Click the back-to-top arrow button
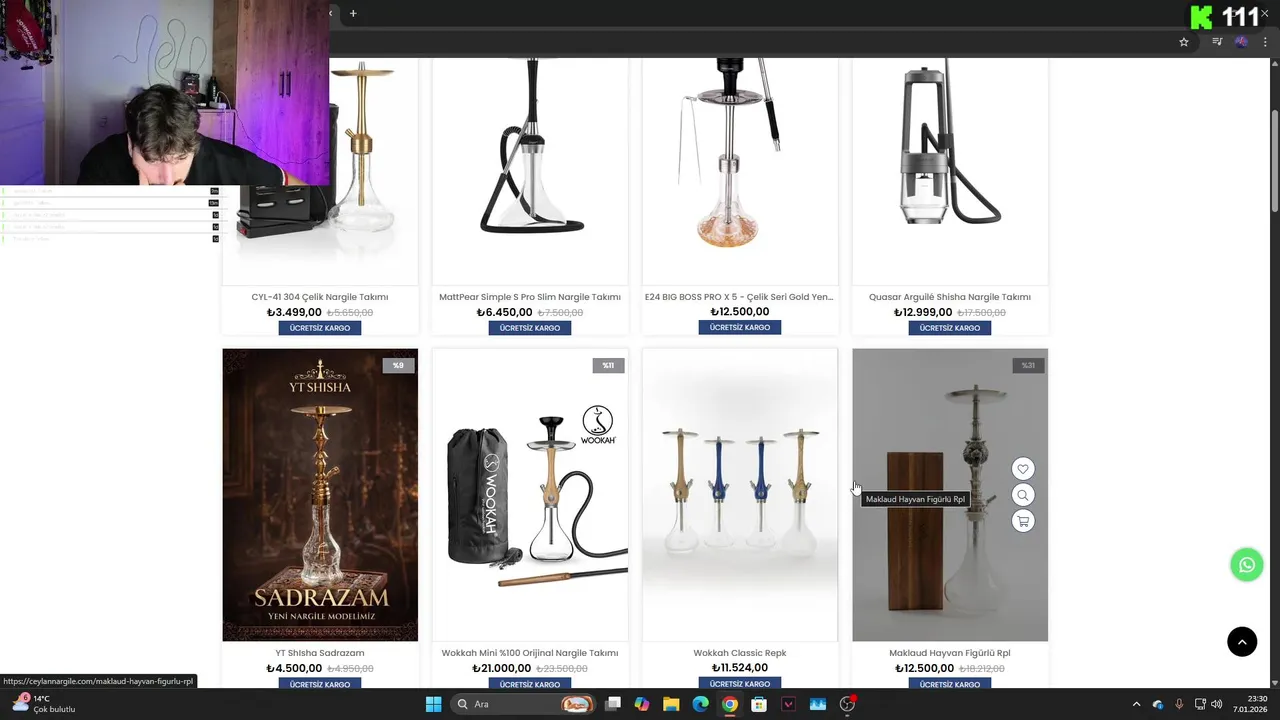1280x720 pixels. 1242,642
